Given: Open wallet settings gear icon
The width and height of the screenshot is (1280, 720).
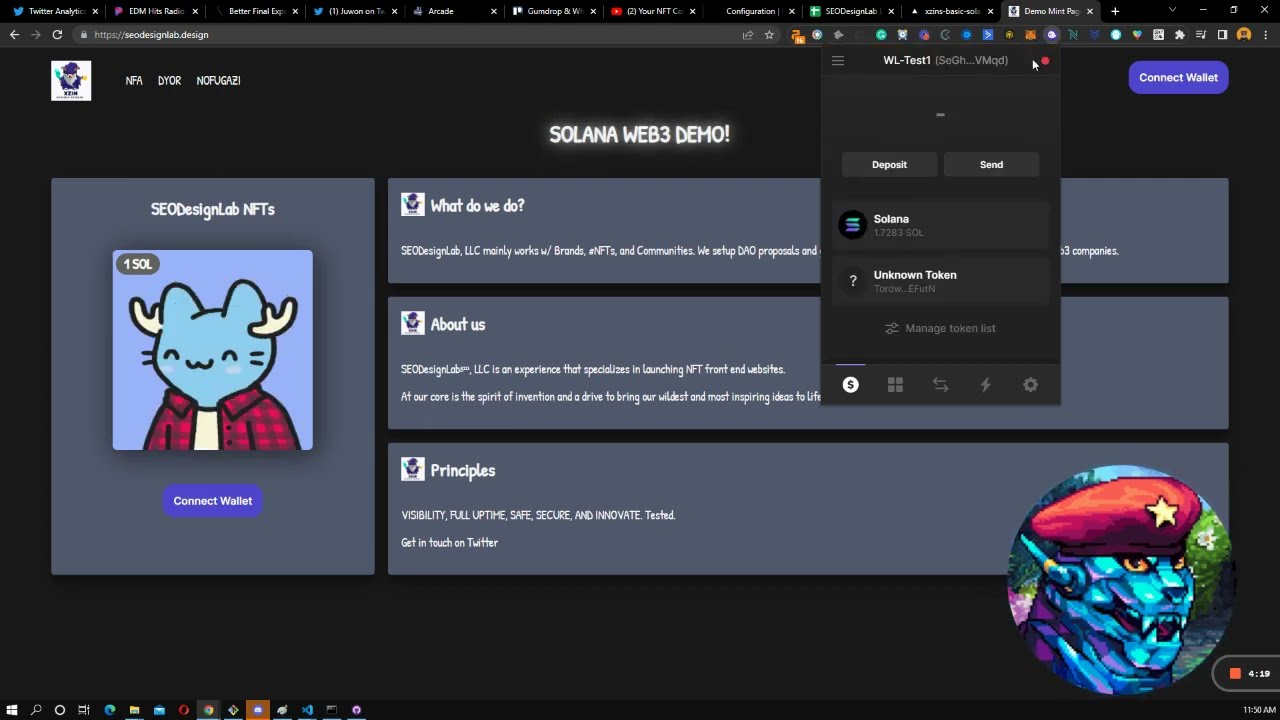Looking at the screenshot, I should (1030, 385).
